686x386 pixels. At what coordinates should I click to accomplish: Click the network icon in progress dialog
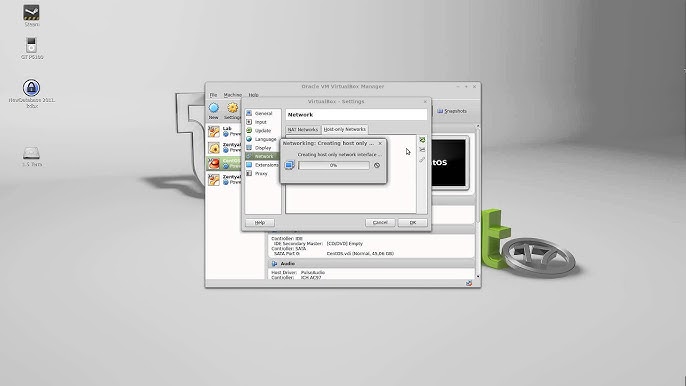(289, 165)
